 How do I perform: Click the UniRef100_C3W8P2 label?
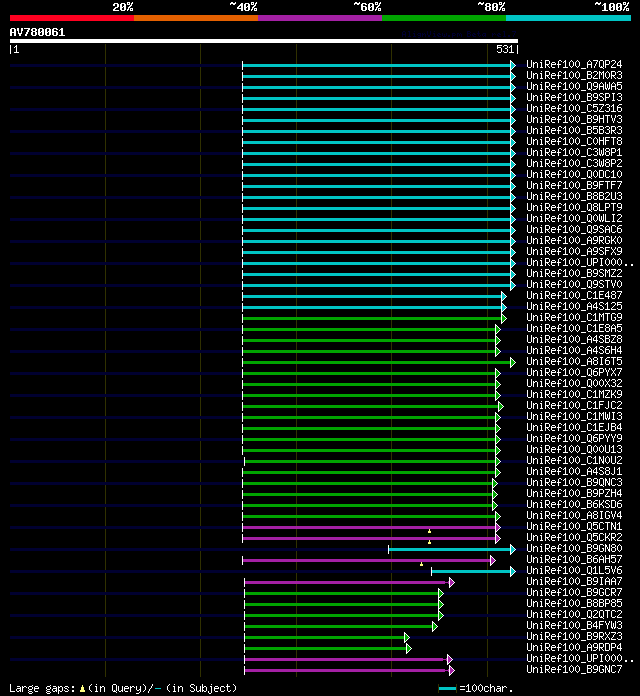(x=574, y=163)
